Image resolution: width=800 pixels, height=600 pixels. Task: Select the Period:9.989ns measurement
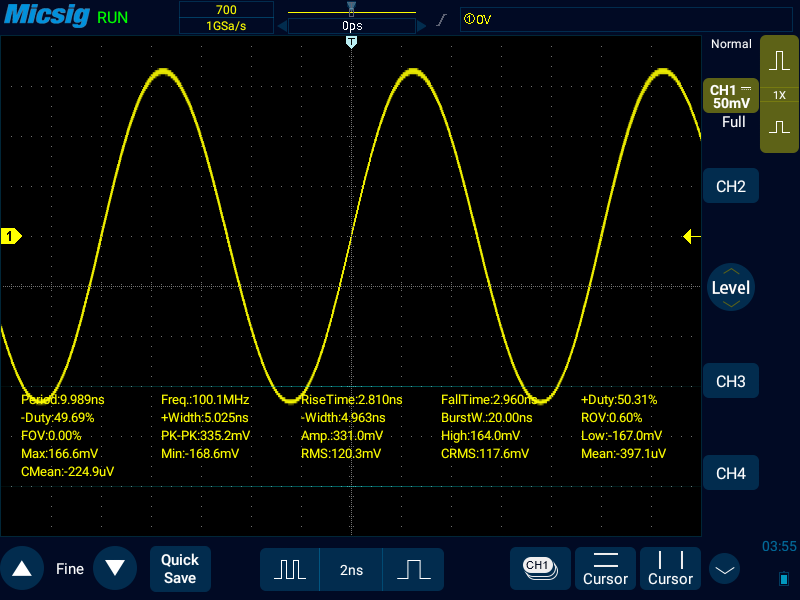click(63, 399)
